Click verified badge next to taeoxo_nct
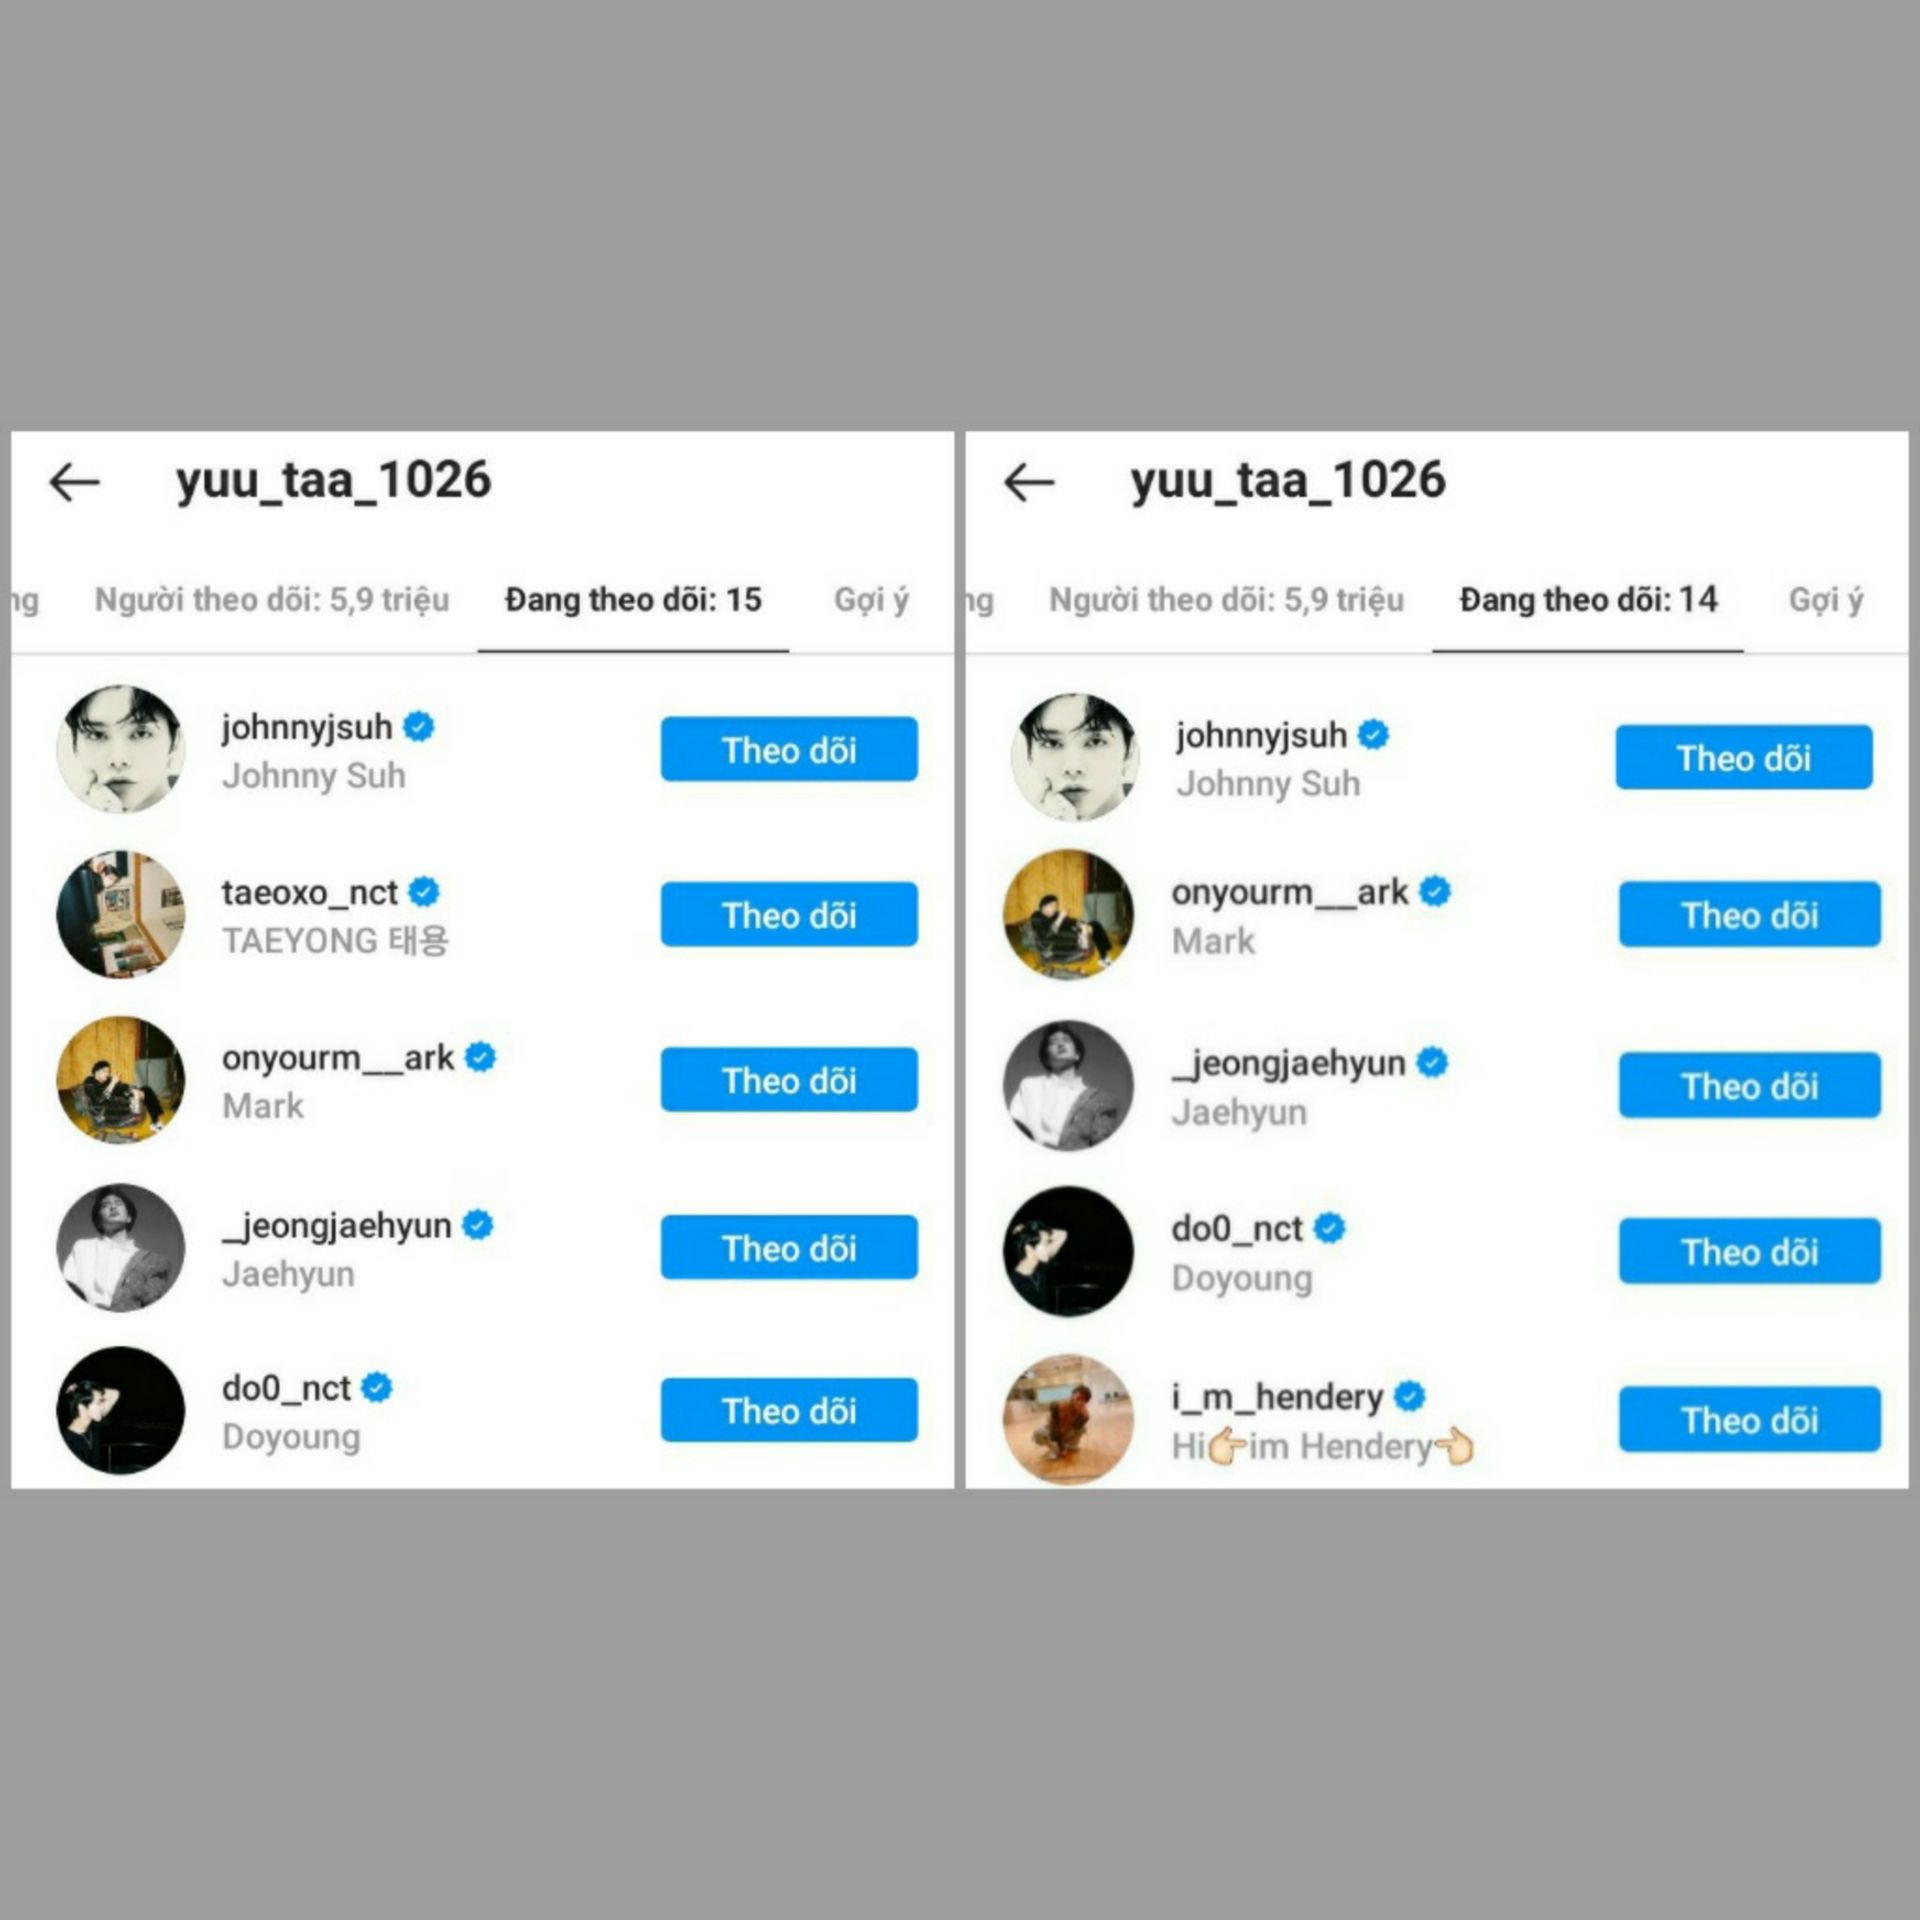Image resolution: width=1920 pixels, height=1920 pixels. click(424, 891)
